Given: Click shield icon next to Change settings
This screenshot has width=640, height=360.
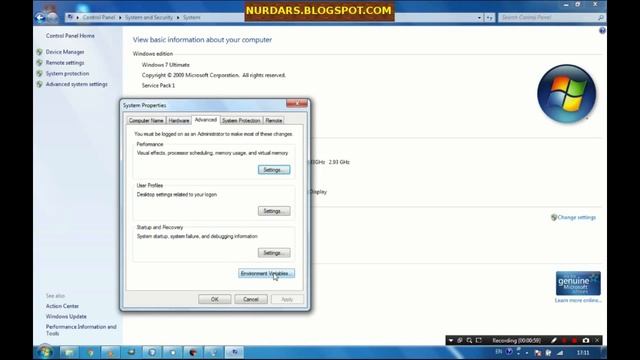Looking at the screenshot, I should pyautogui.click(x=554, y=218).
